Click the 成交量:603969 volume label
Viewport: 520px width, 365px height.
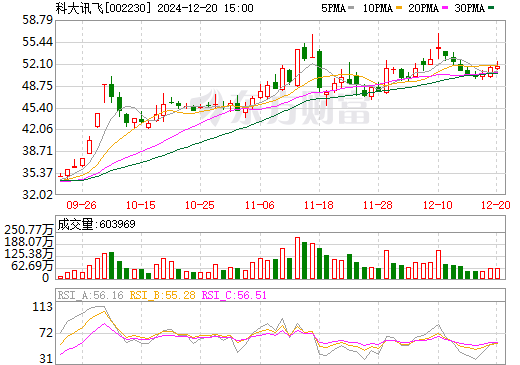tap(97, 224)
